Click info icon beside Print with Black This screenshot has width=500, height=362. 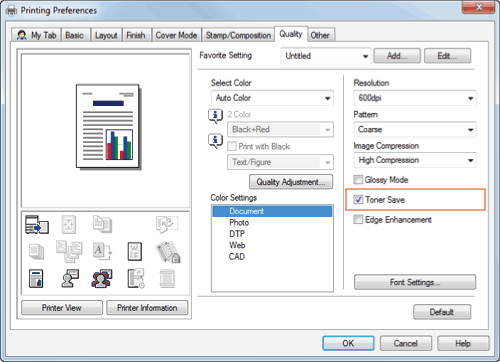(x=215, y=141)
